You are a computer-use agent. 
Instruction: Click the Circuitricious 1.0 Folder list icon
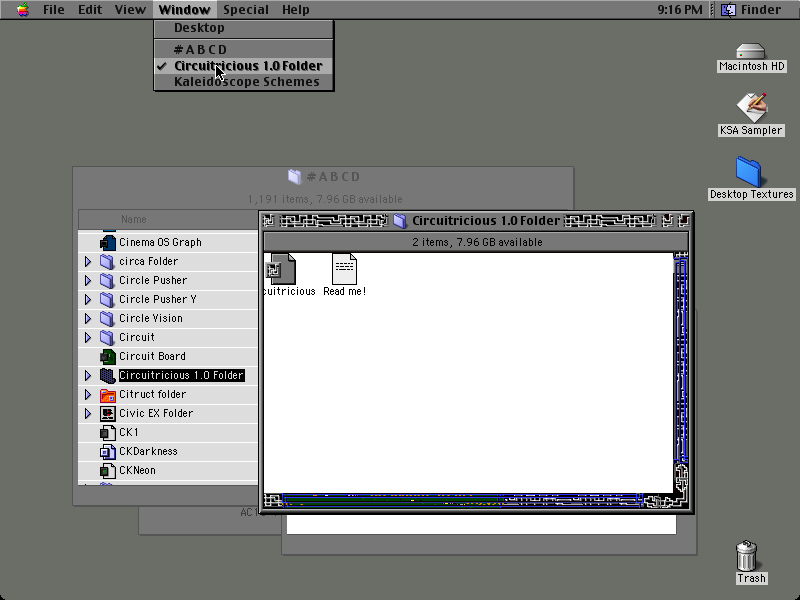107,376
